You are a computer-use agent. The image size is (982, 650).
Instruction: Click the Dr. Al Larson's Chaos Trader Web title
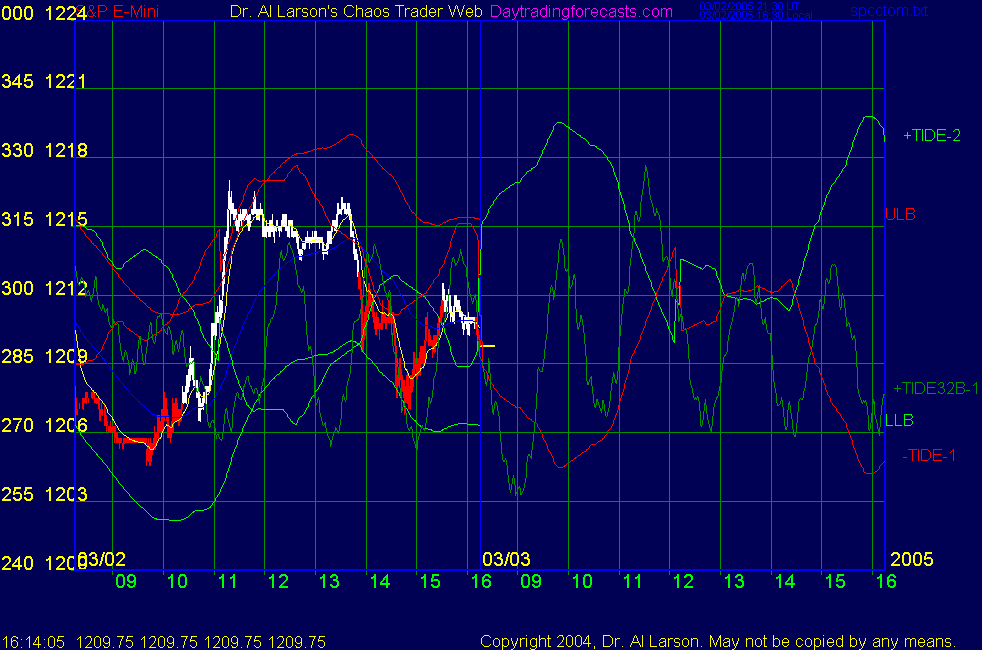point(350,11)
